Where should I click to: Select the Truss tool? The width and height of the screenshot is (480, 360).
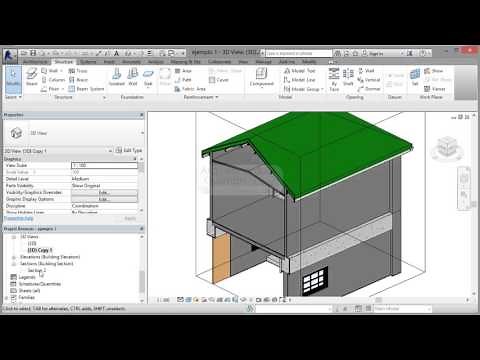(78, 71)
